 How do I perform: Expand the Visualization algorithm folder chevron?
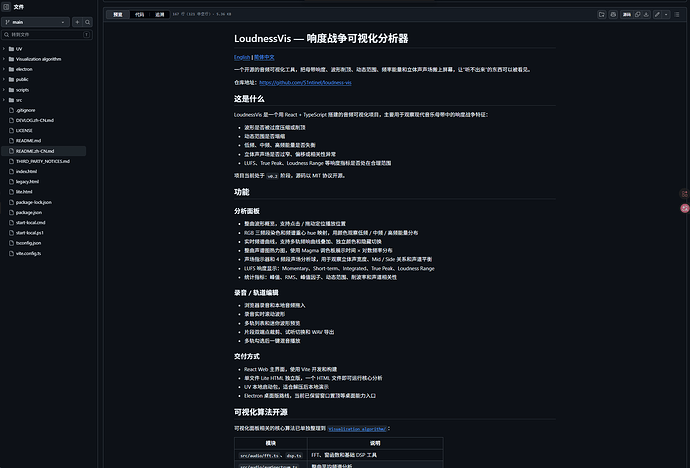4,59
